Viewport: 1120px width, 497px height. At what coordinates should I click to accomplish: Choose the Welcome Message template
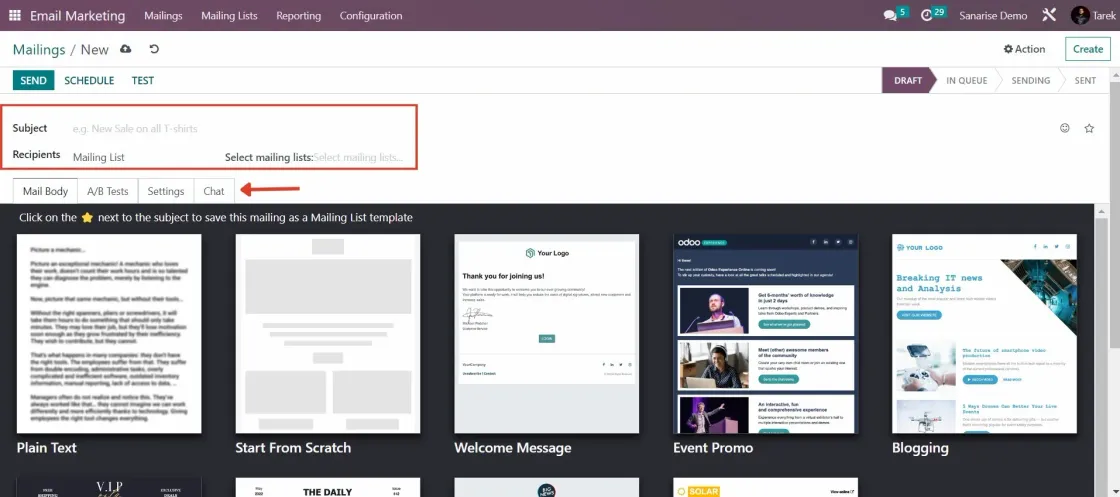pos(546,333)
